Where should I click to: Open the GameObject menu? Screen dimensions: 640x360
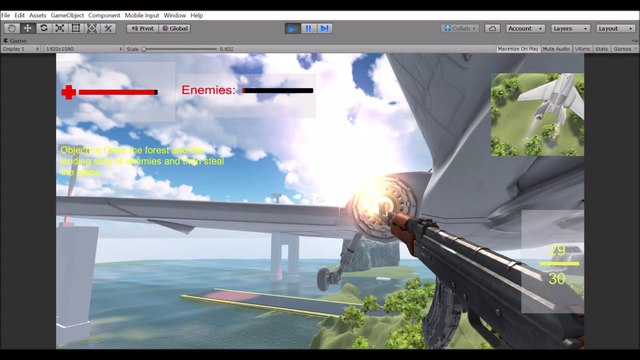point(67,15)
